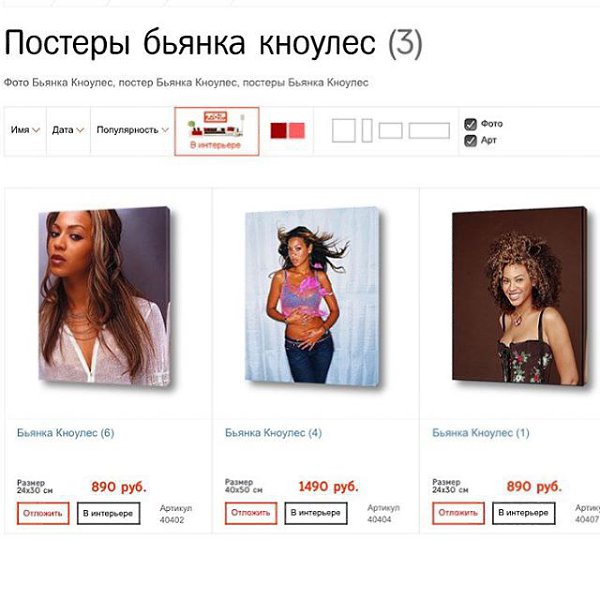Screen dimensions: 600x600
Task: Pick the dark red color swatch
Action: (278, 130)
